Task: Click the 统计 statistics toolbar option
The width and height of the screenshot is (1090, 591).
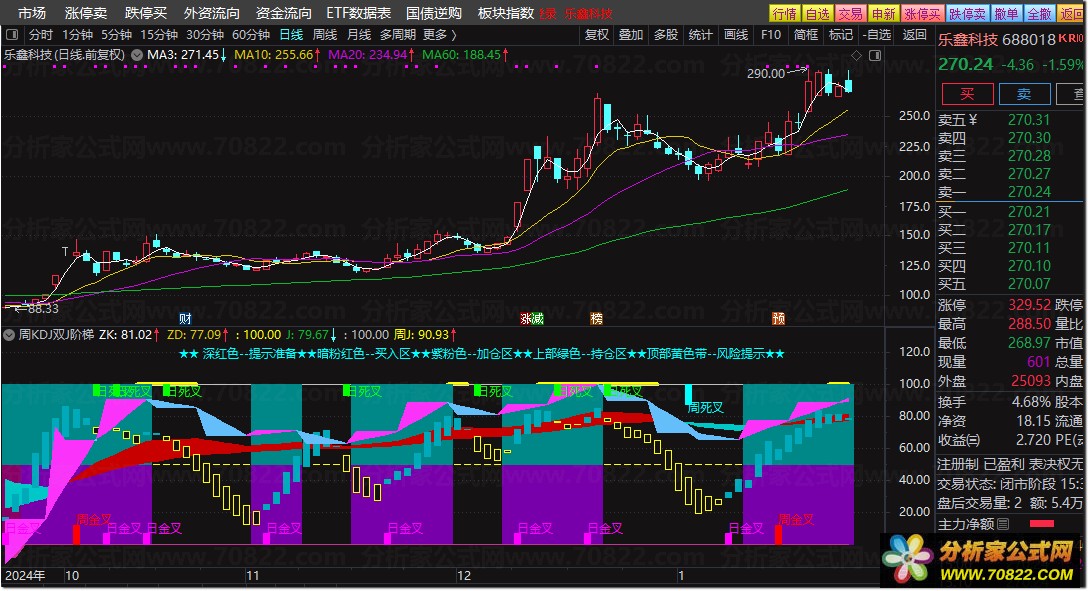Action: point(701,34)
